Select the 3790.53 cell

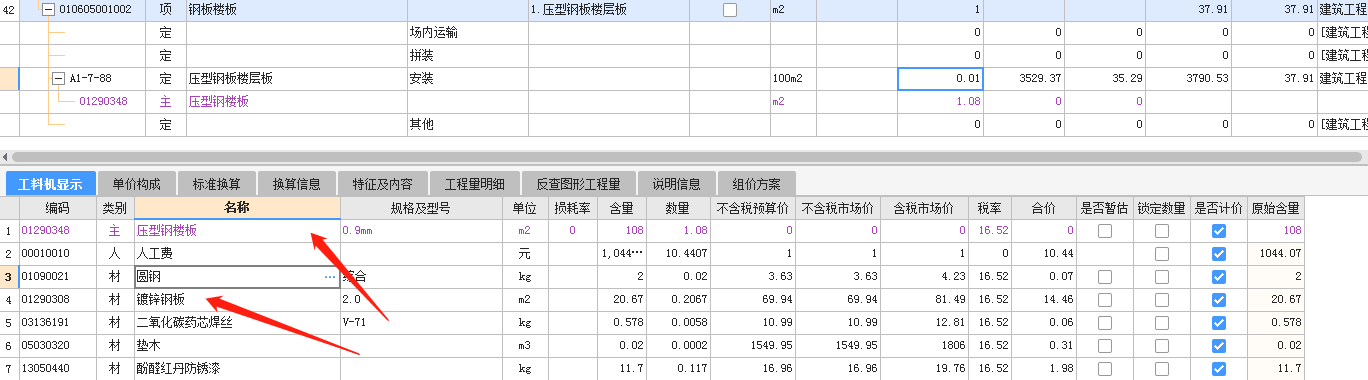point(1187,78)
